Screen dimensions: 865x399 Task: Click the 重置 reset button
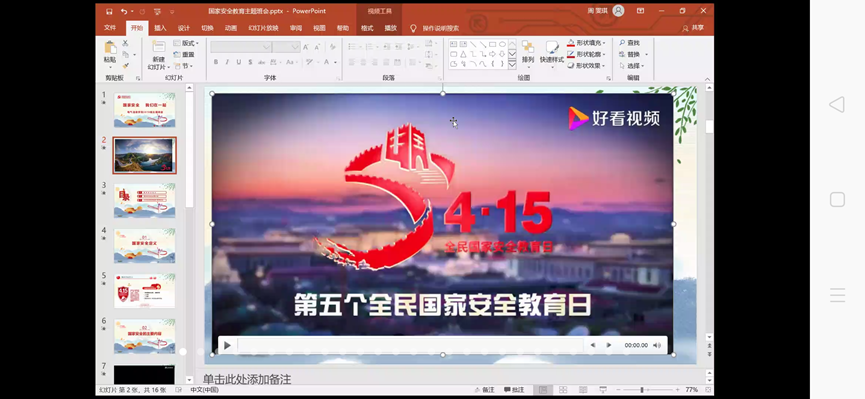[184, 55]
